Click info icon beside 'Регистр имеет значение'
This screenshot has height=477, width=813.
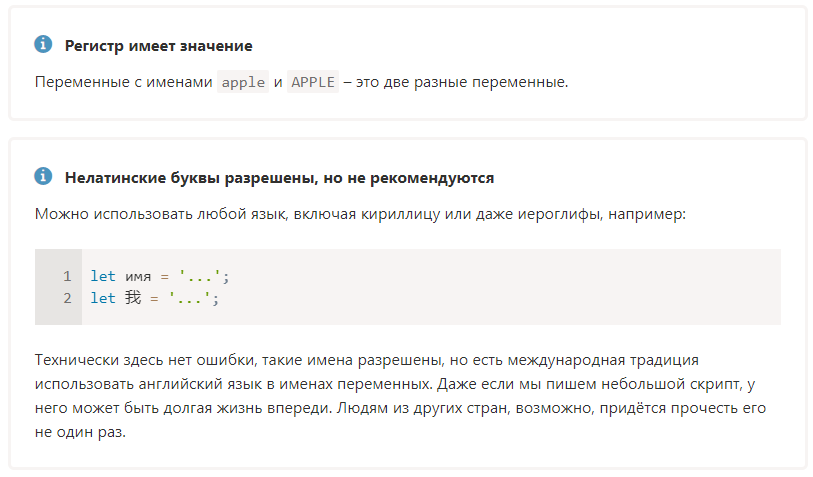(43, 44)
